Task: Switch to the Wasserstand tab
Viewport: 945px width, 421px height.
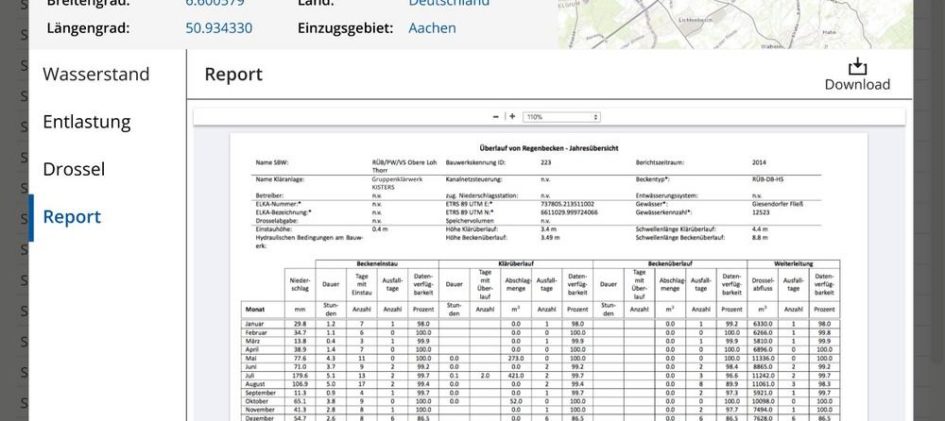Action: 96,74
